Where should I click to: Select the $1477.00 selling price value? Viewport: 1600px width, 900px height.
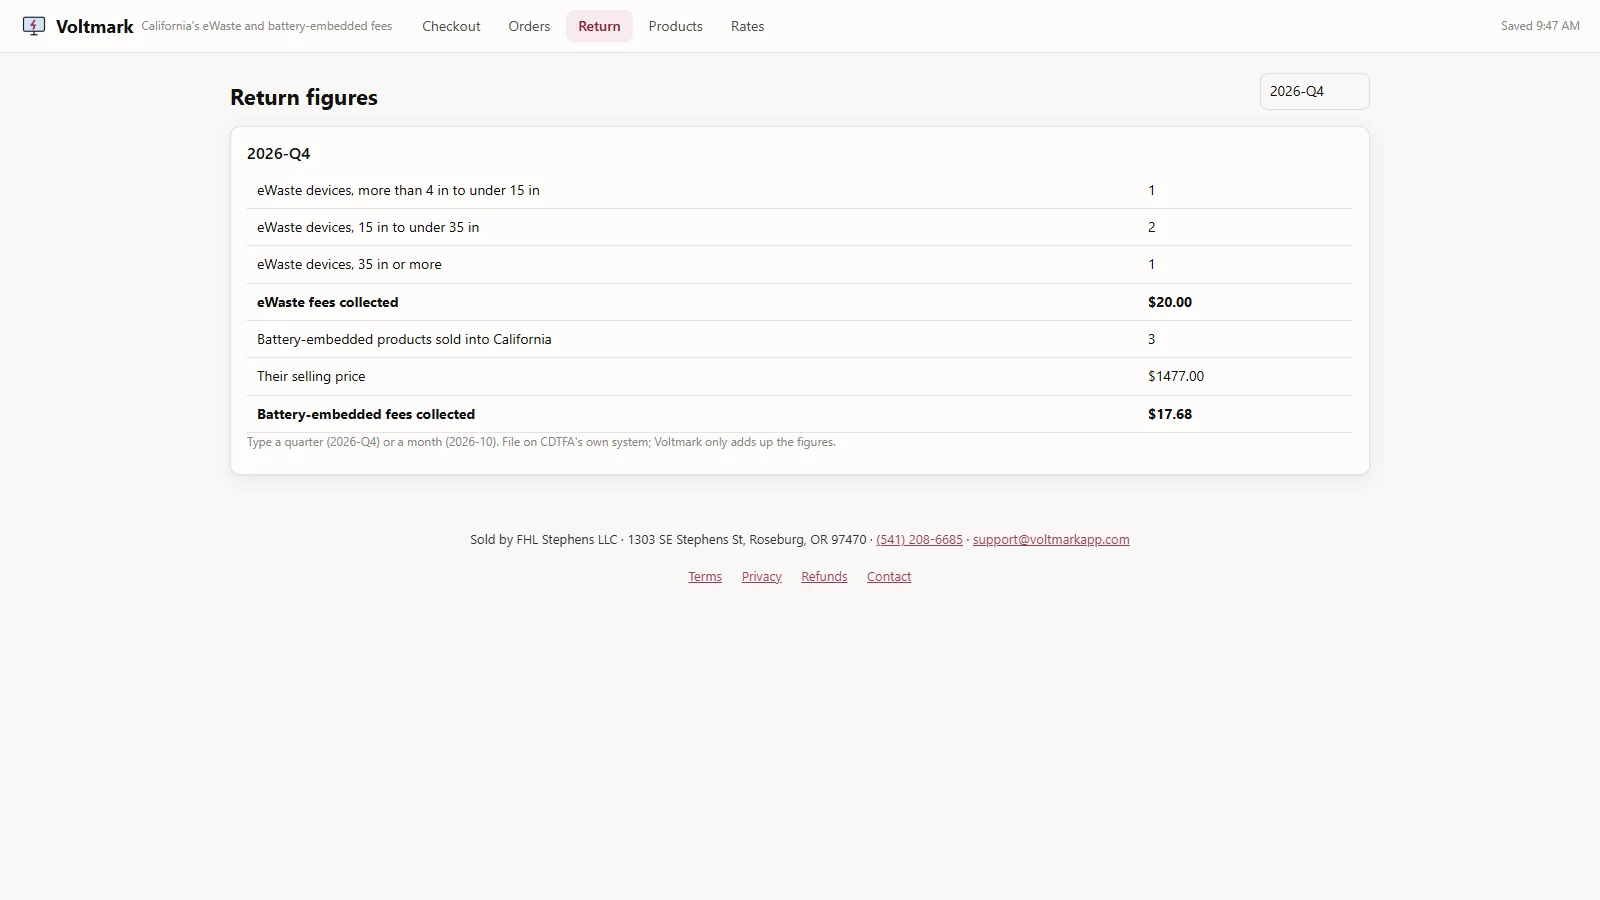[x=1176, y=376]
